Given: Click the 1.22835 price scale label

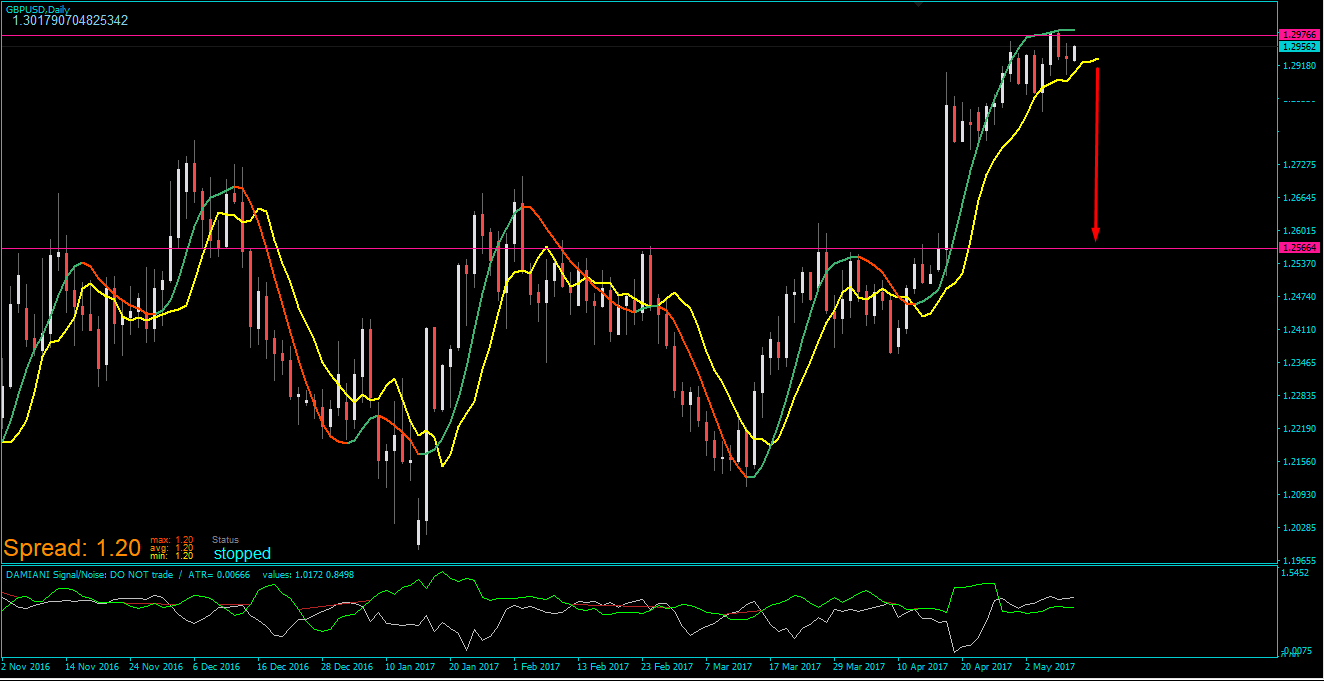Looking at the screenshot, I should pyautogui.click(x=1298, y=396).
